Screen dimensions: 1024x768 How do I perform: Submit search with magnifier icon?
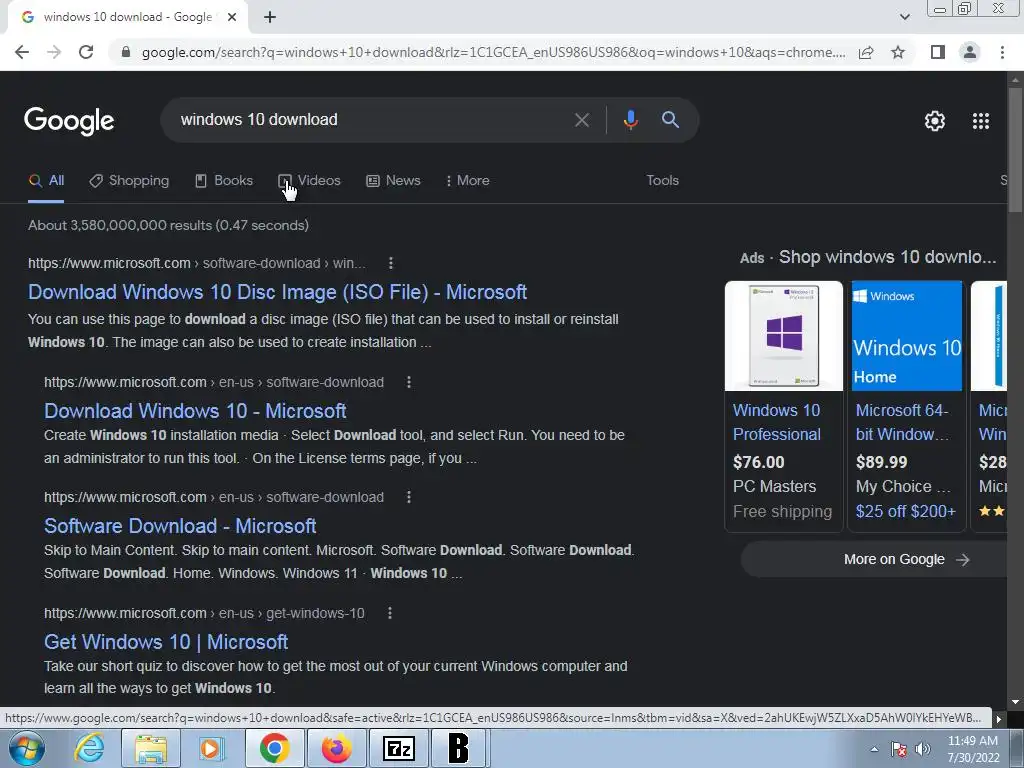[x=670, y=120]
